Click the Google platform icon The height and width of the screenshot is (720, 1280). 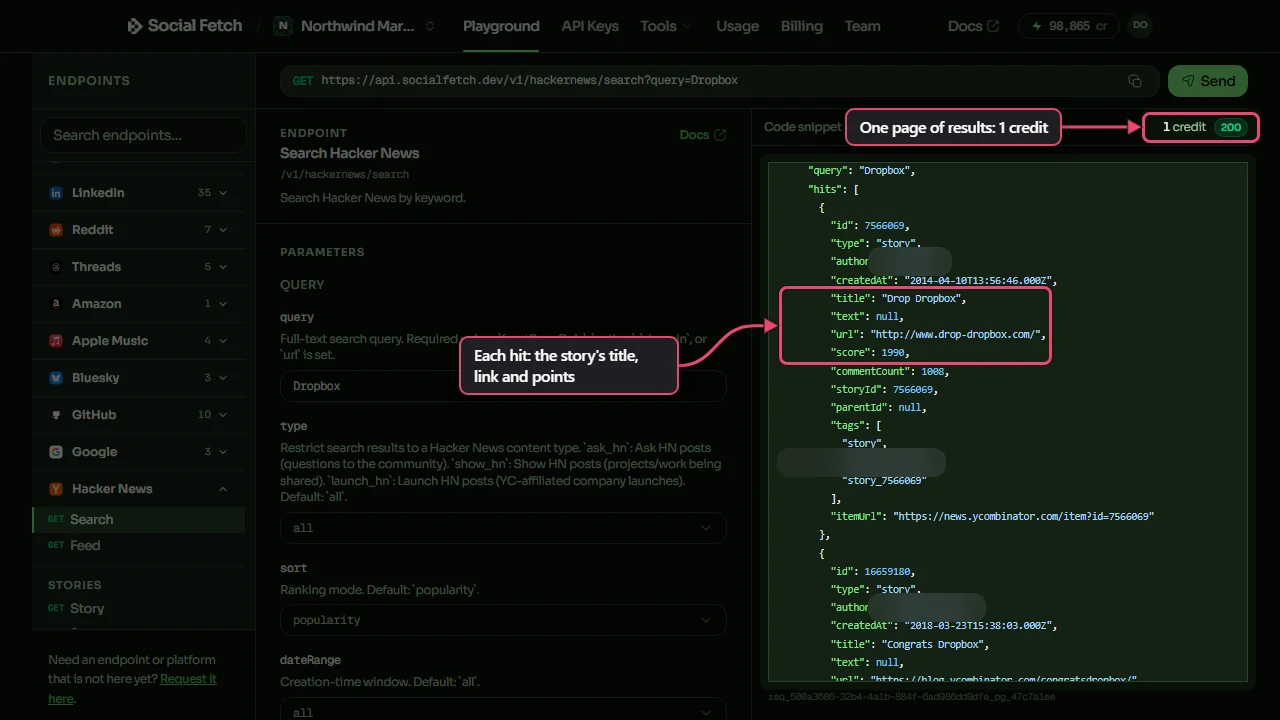56,452
